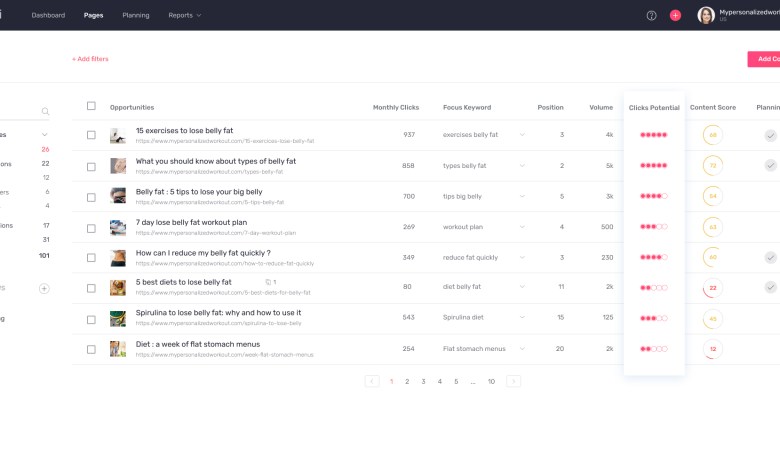The image size is (780, 470).
Task: Go to Dashboard in navigation
Action: tap(48, 15)
